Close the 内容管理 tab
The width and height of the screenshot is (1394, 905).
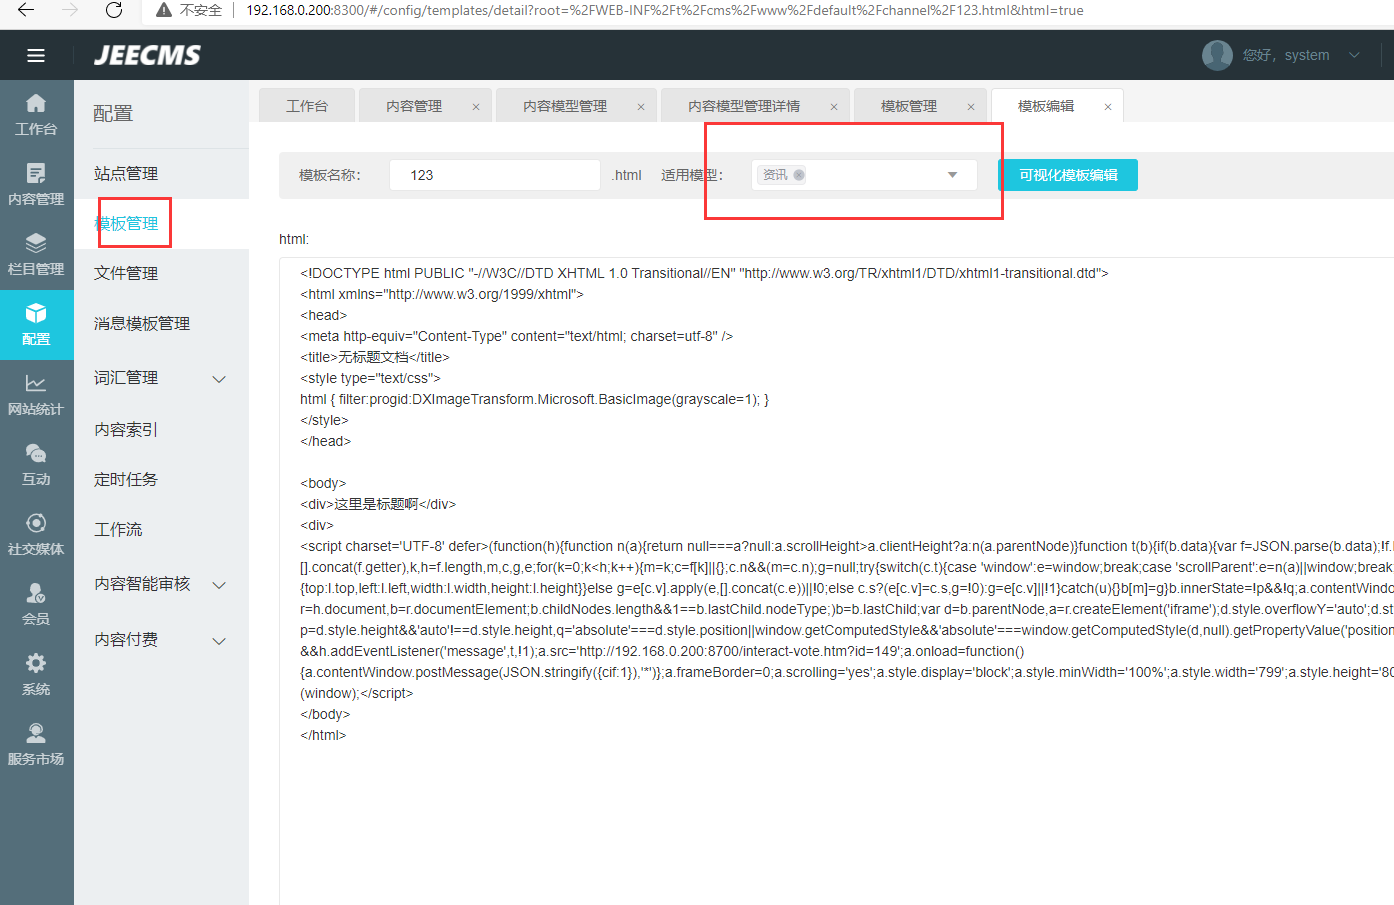[x=476, y=107]
